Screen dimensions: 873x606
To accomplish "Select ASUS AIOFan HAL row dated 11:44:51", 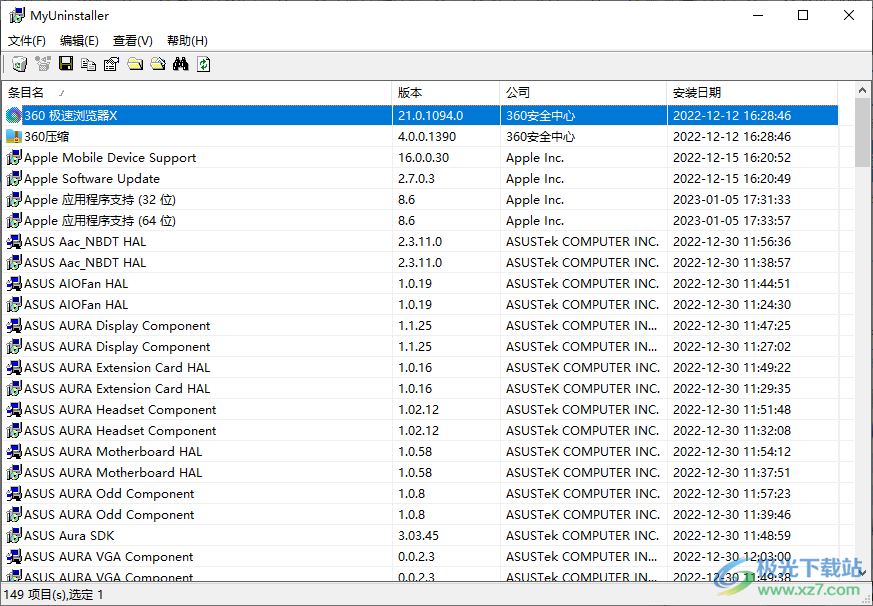I will click(420, 284).
